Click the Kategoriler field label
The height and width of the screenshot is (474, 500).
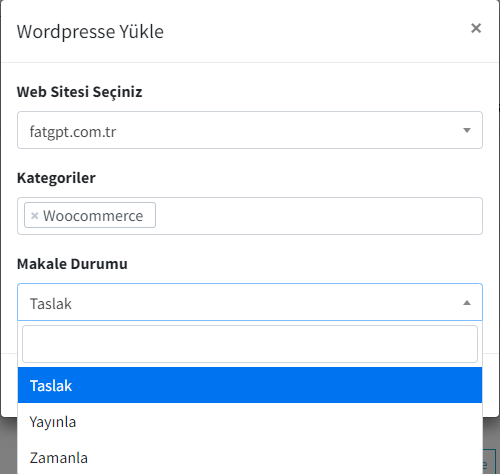[x=56, y=178]
